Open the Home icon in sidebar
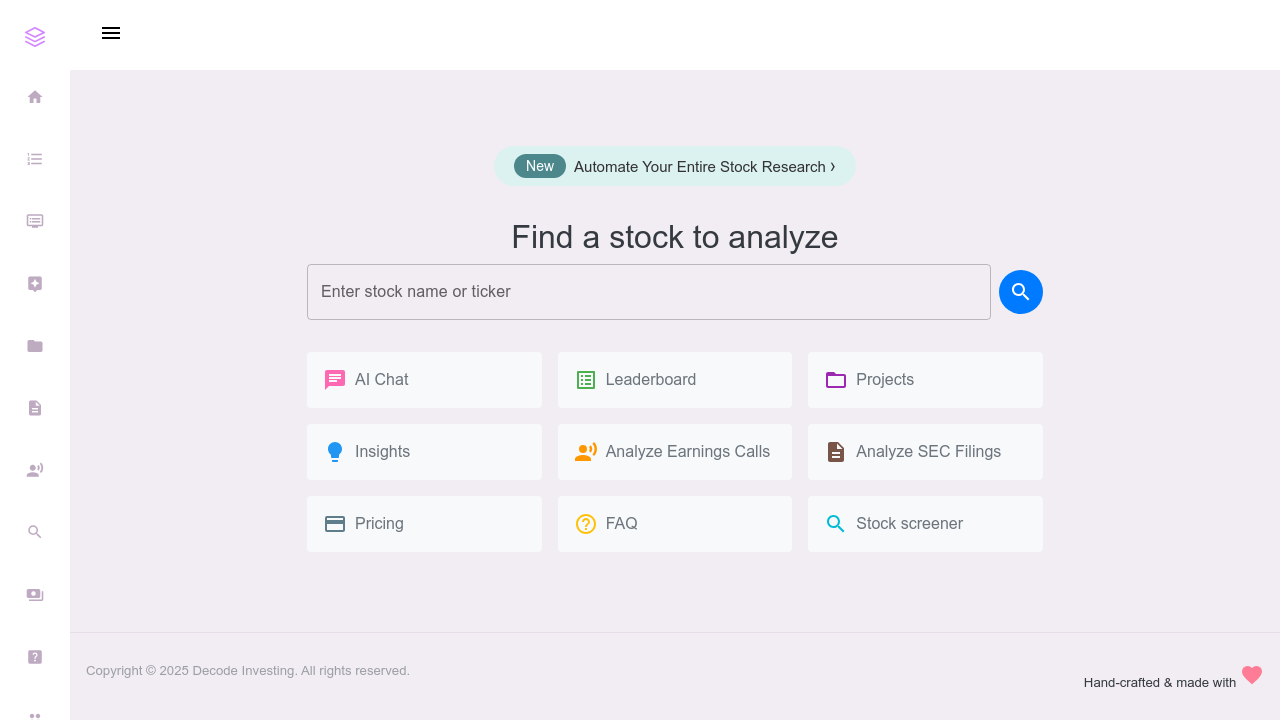This screenshot has height=720, width=1280. (x=35, y=97)
